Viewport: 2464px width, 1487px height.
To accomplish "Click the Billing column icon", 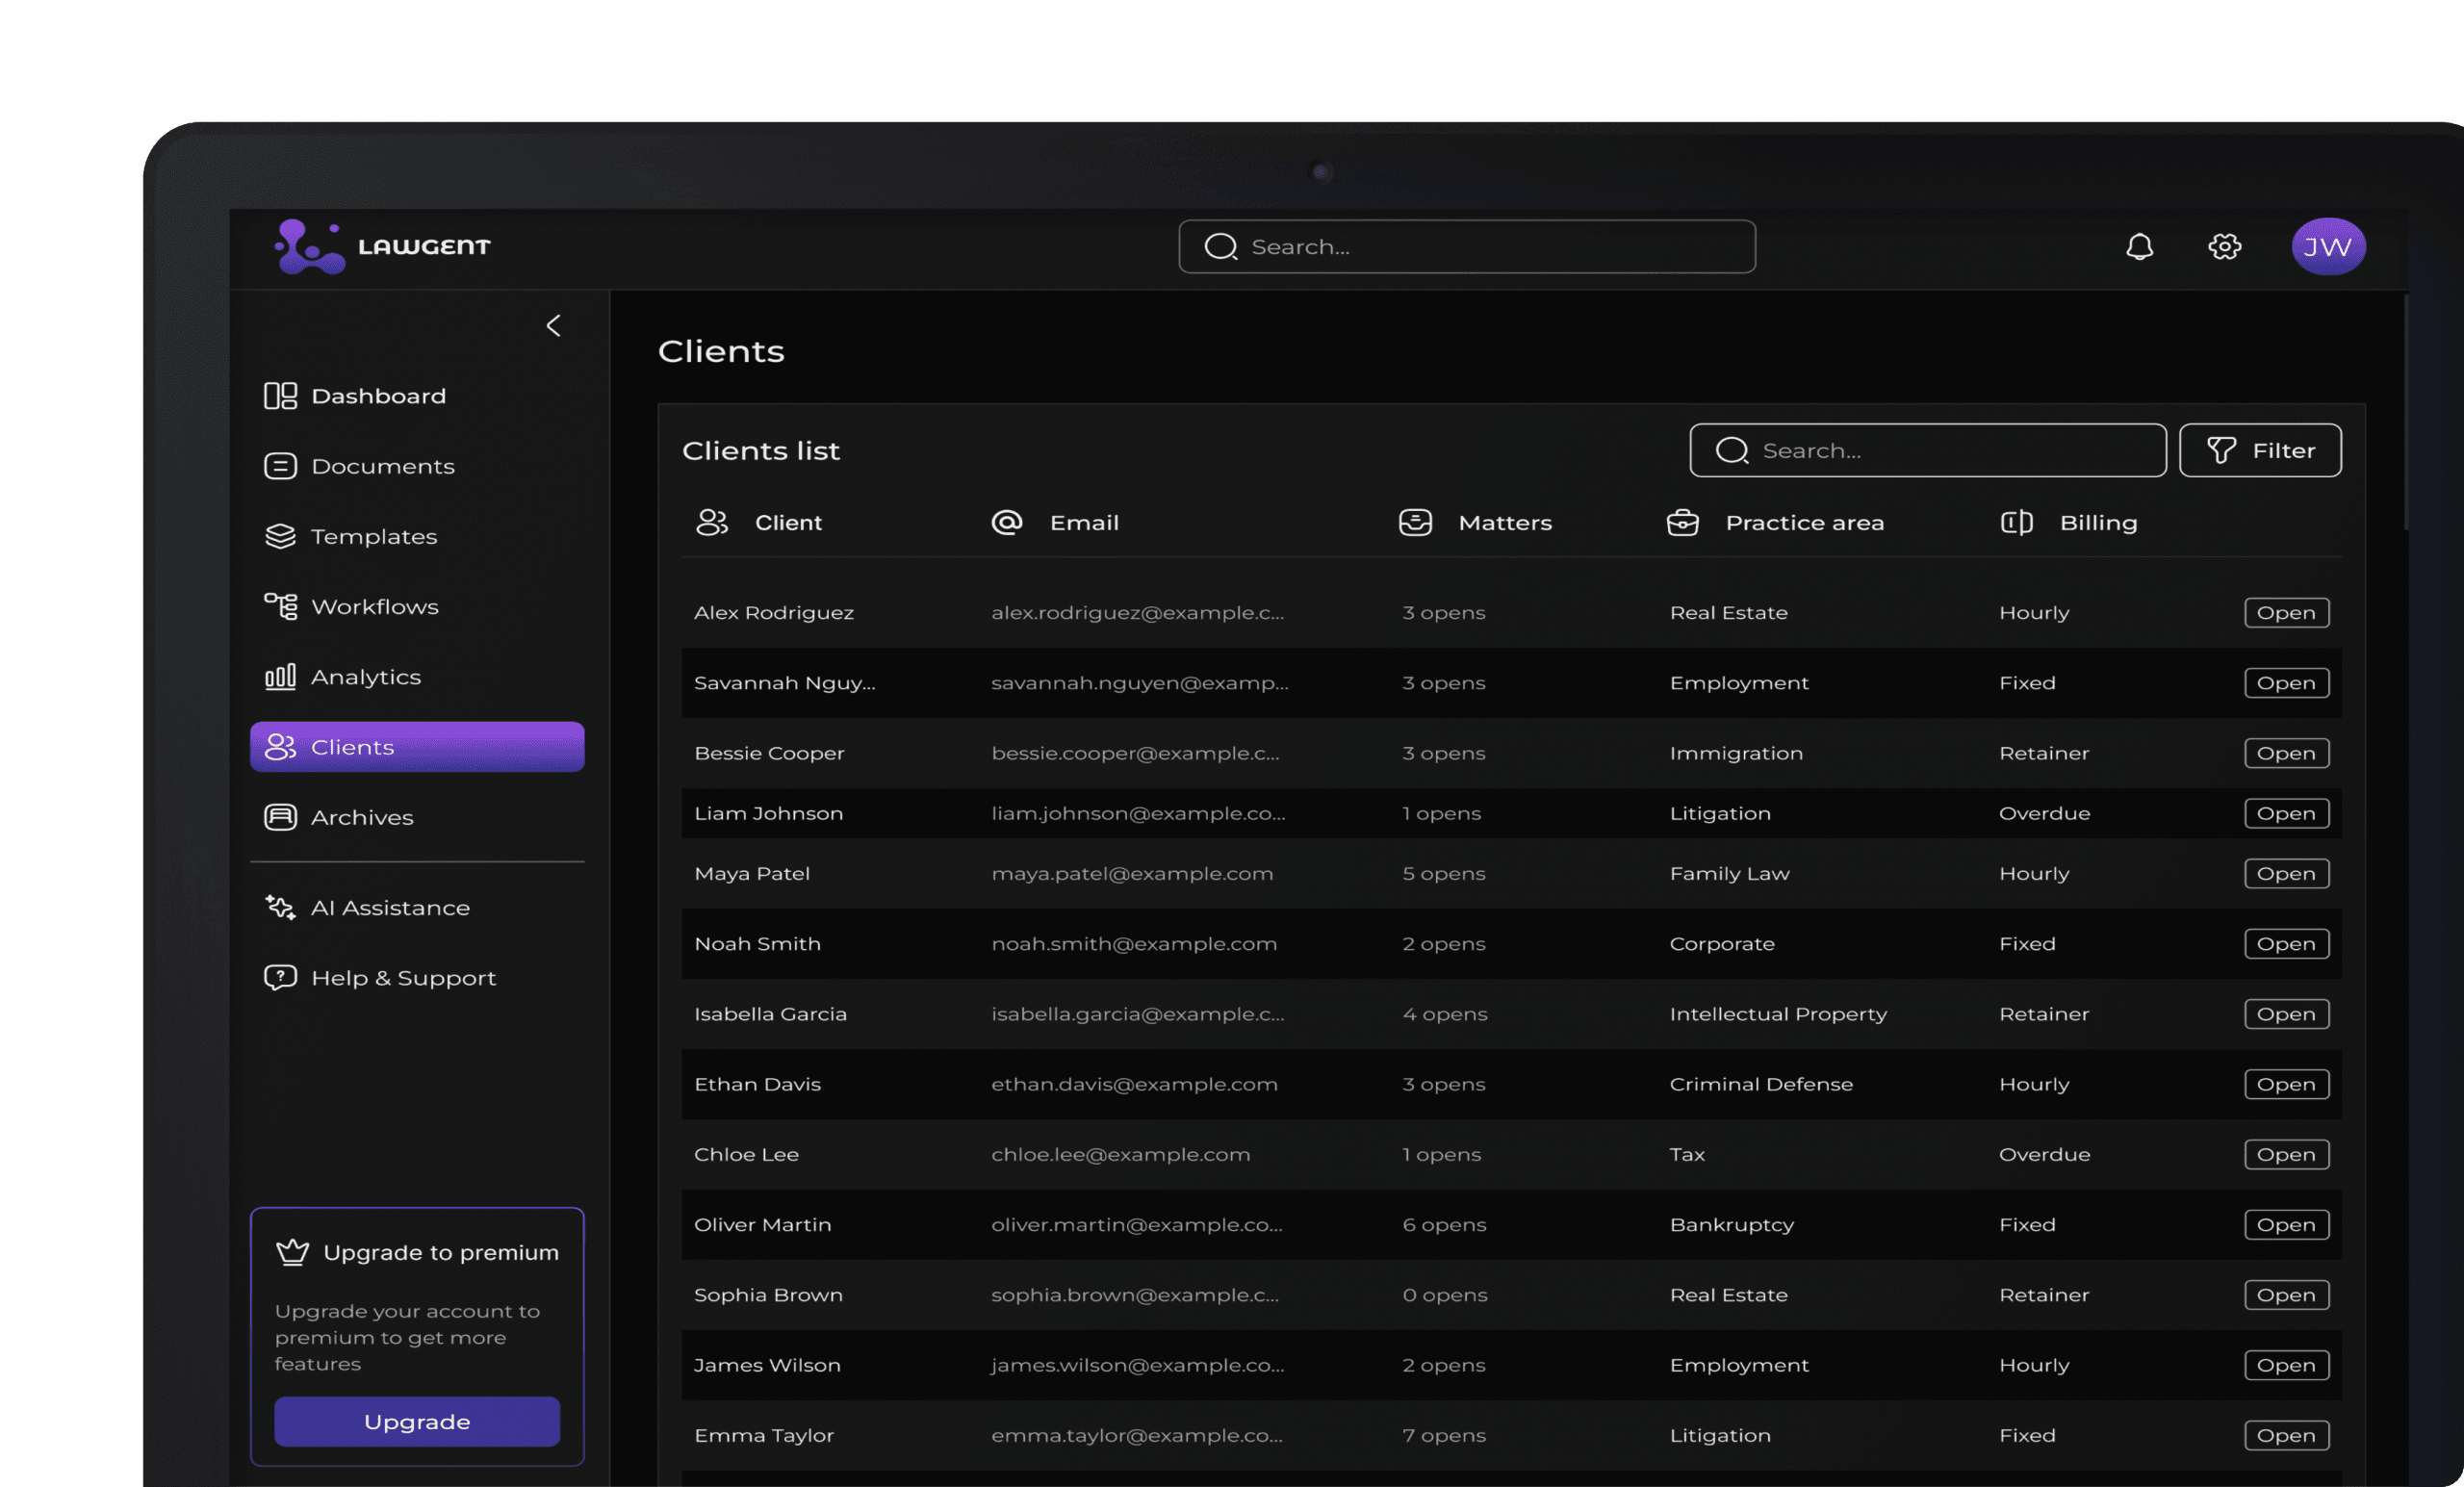I will coord(2017,523).
